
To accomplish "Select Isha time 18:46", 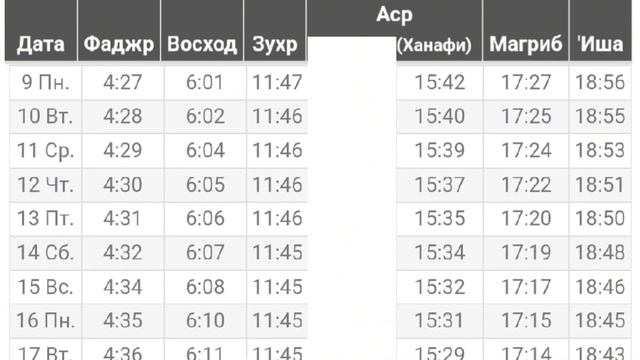I will click(600, 287).
